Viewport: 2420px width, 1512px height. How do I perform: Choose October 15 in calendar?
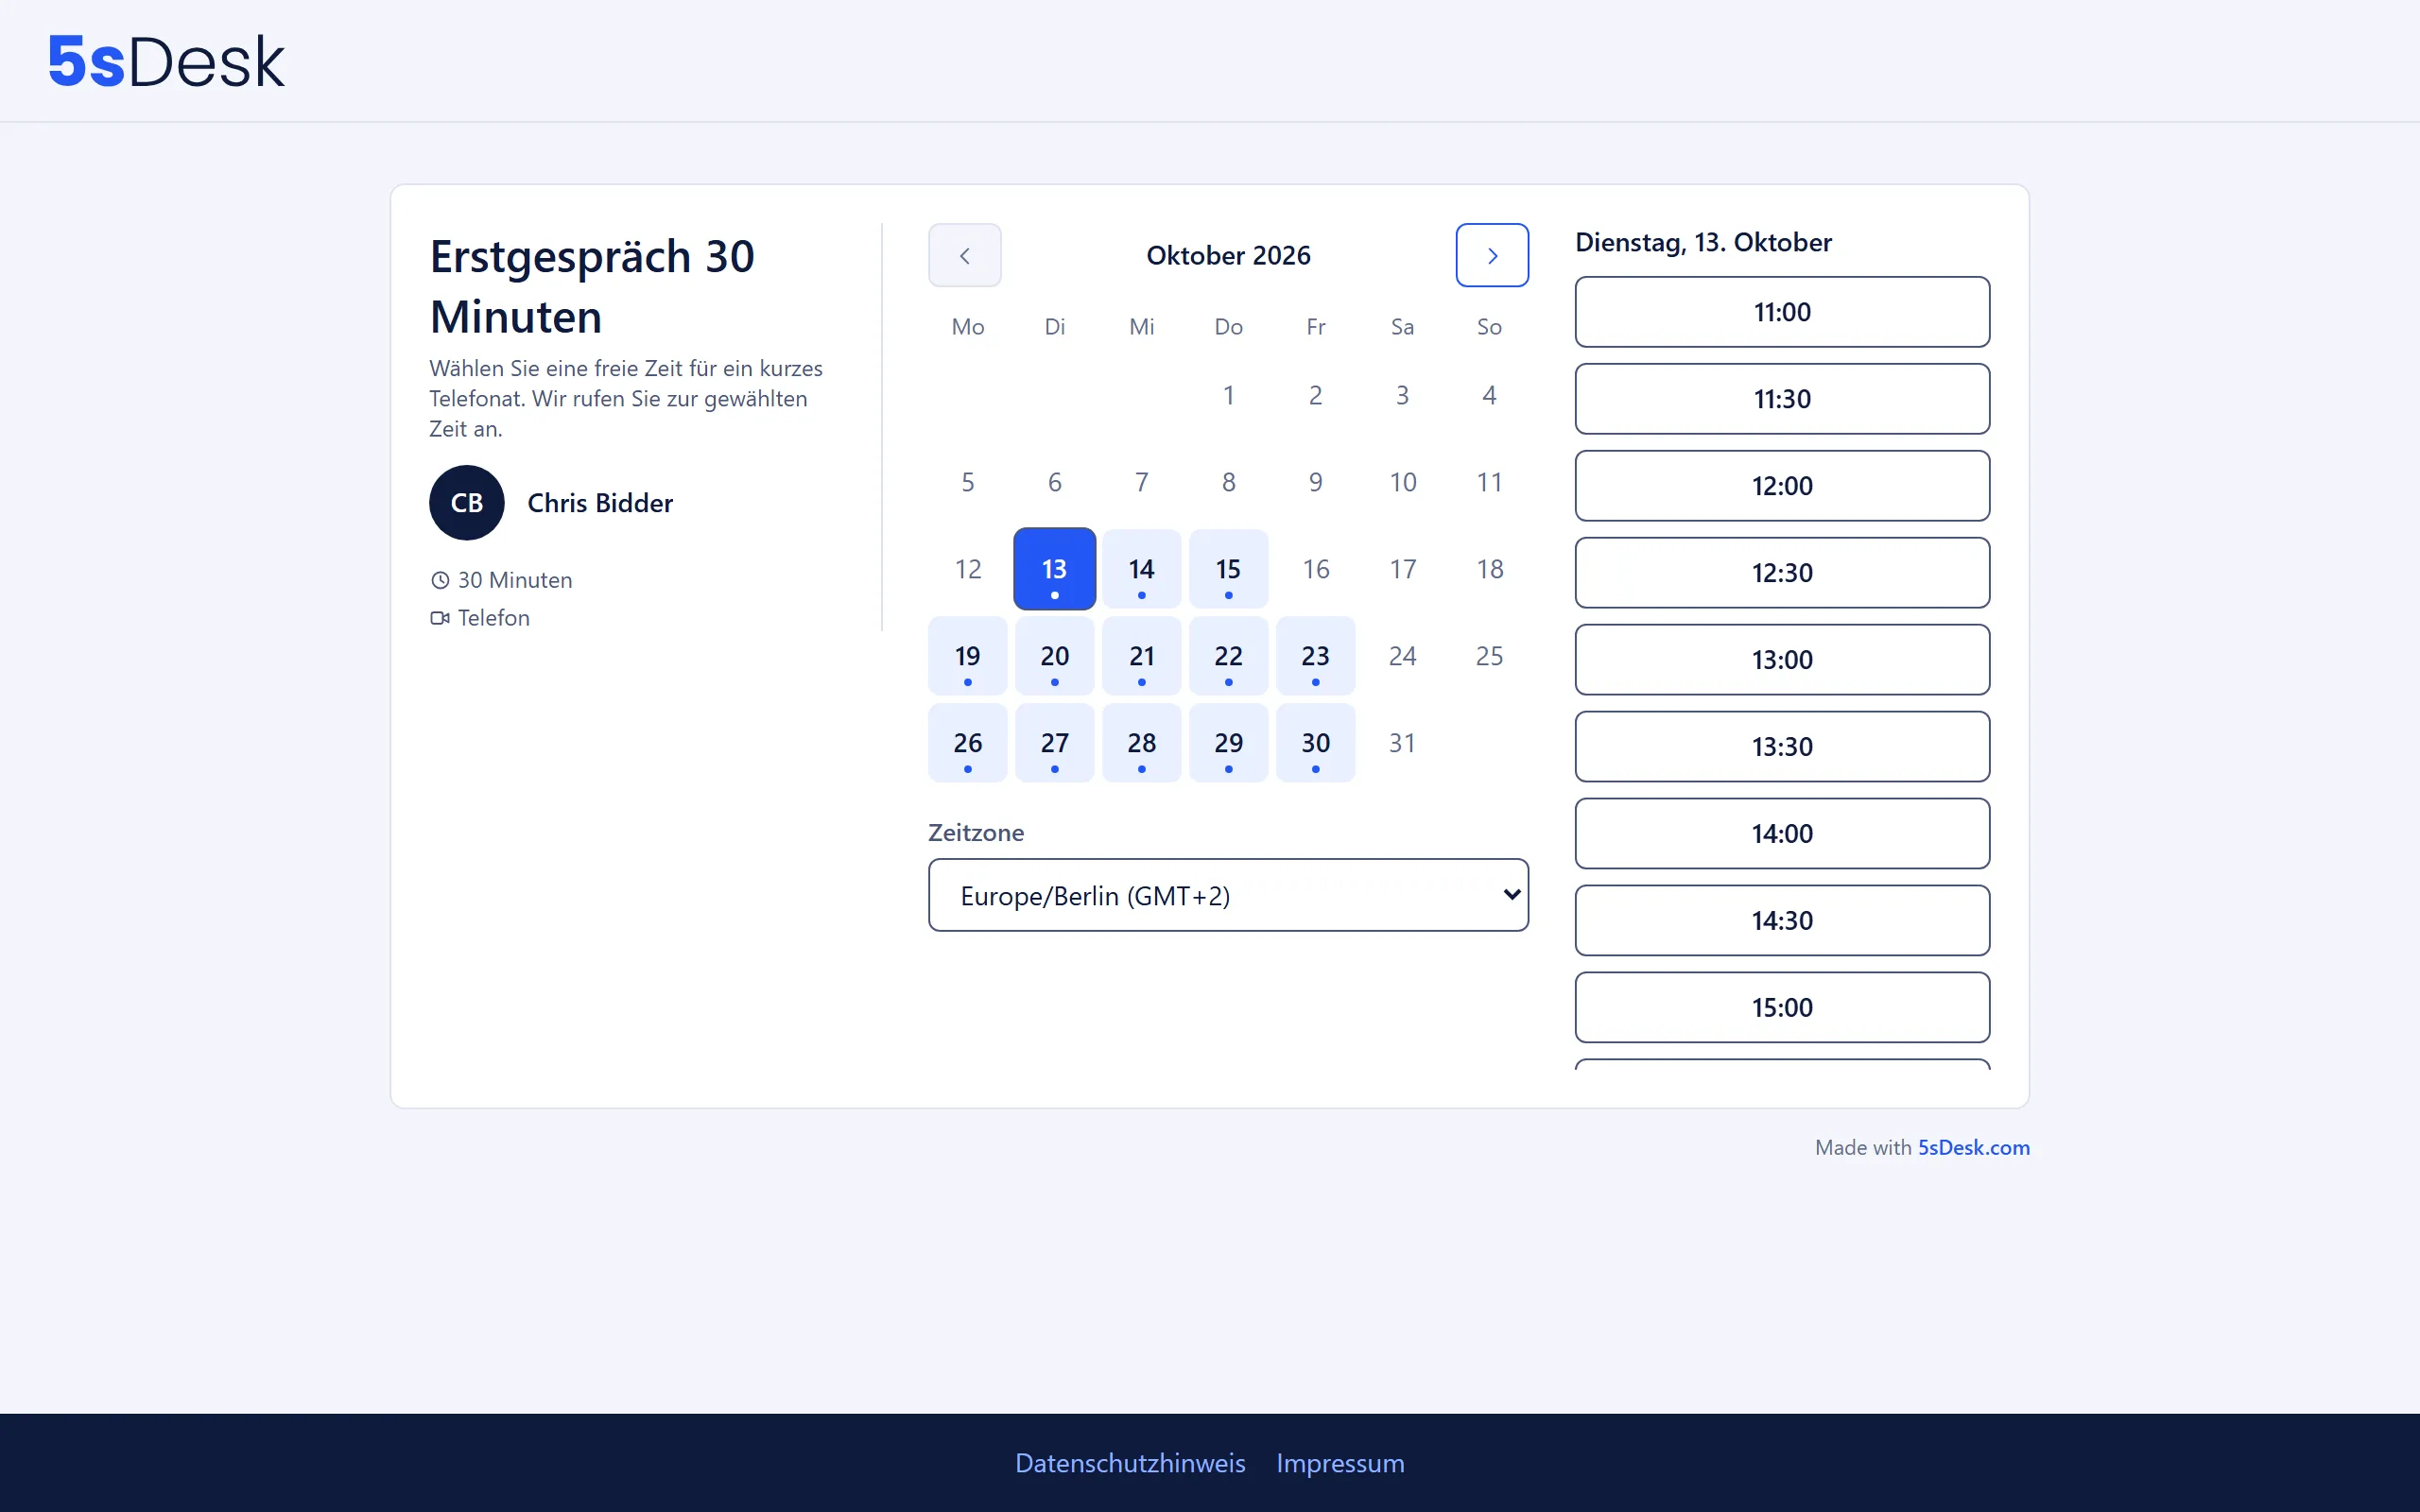coord(1228,569)
